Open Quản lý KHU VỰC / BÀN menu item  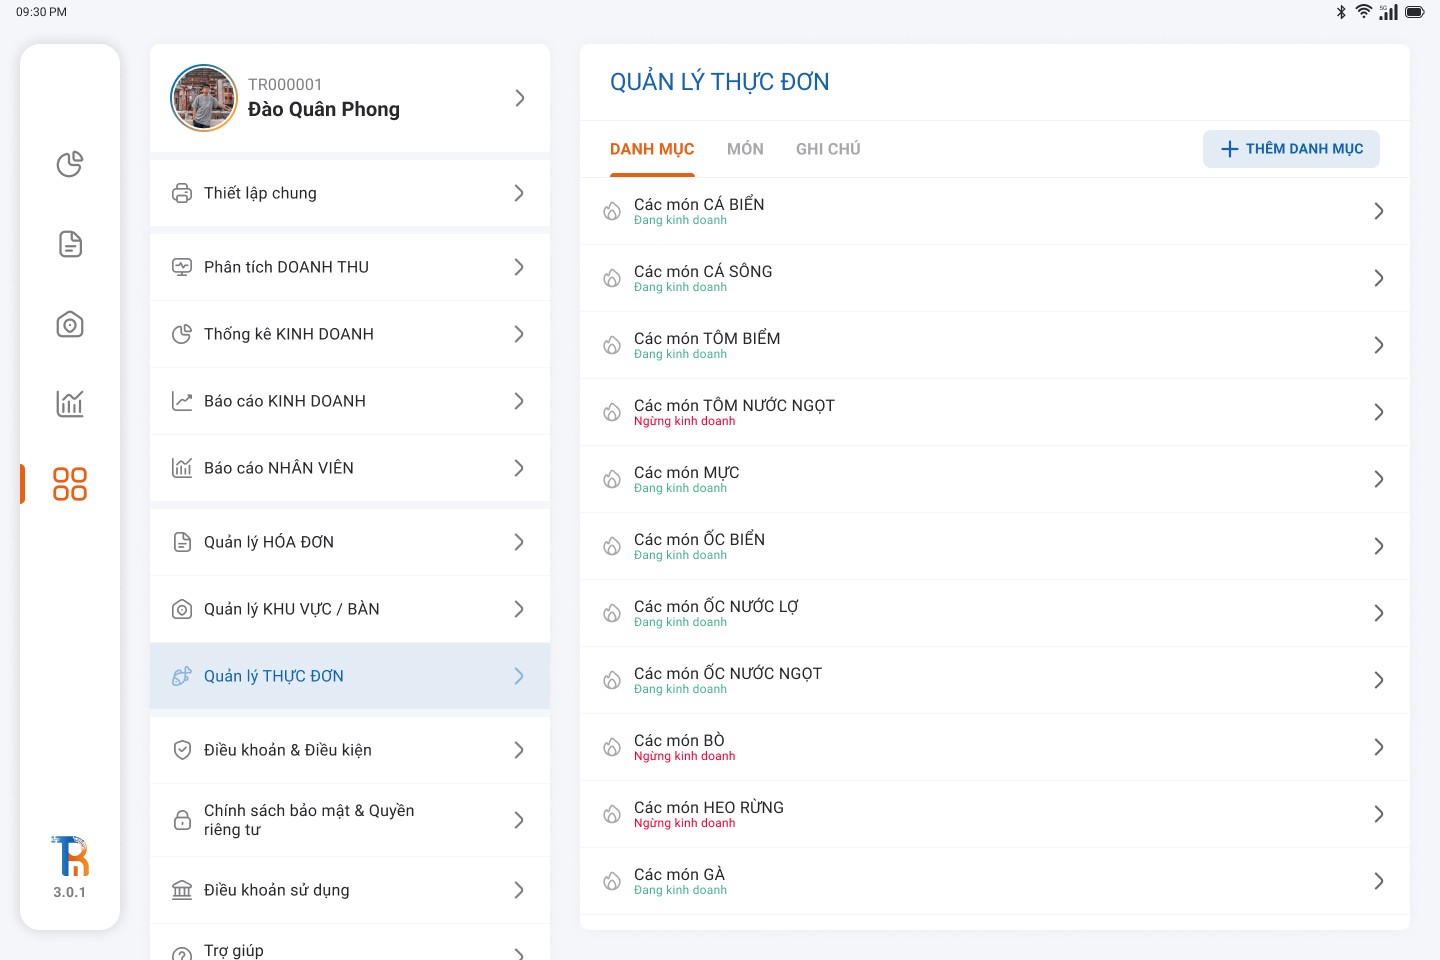(350, 609)
